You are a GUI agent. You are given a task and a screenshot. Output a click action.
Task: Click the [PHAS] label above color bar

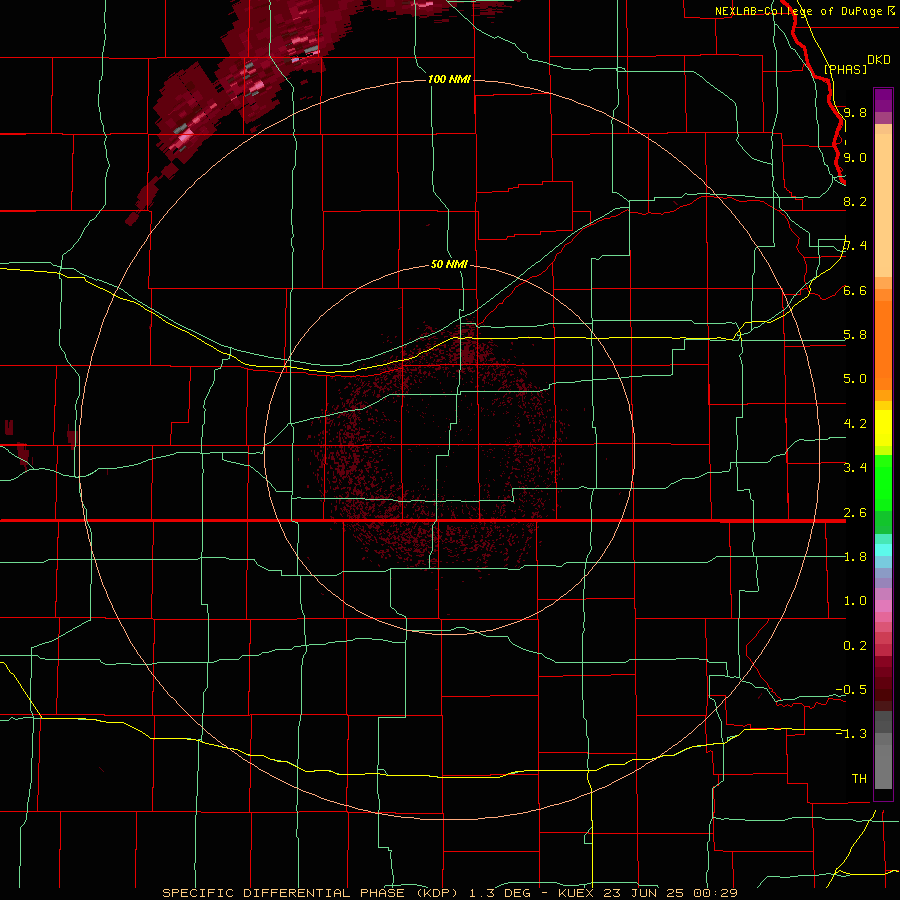[x=845, y=69]
